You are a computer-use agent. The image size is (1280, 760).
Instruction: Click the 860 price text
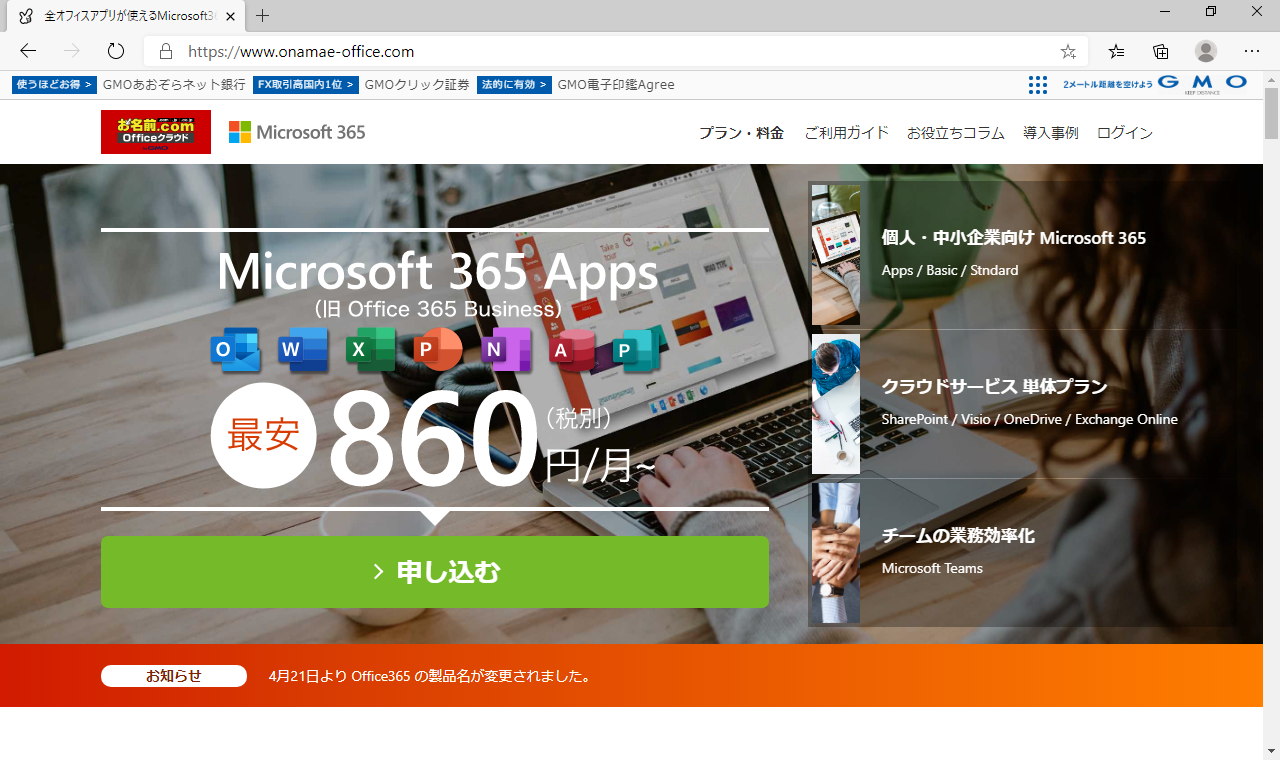(434, 437)
